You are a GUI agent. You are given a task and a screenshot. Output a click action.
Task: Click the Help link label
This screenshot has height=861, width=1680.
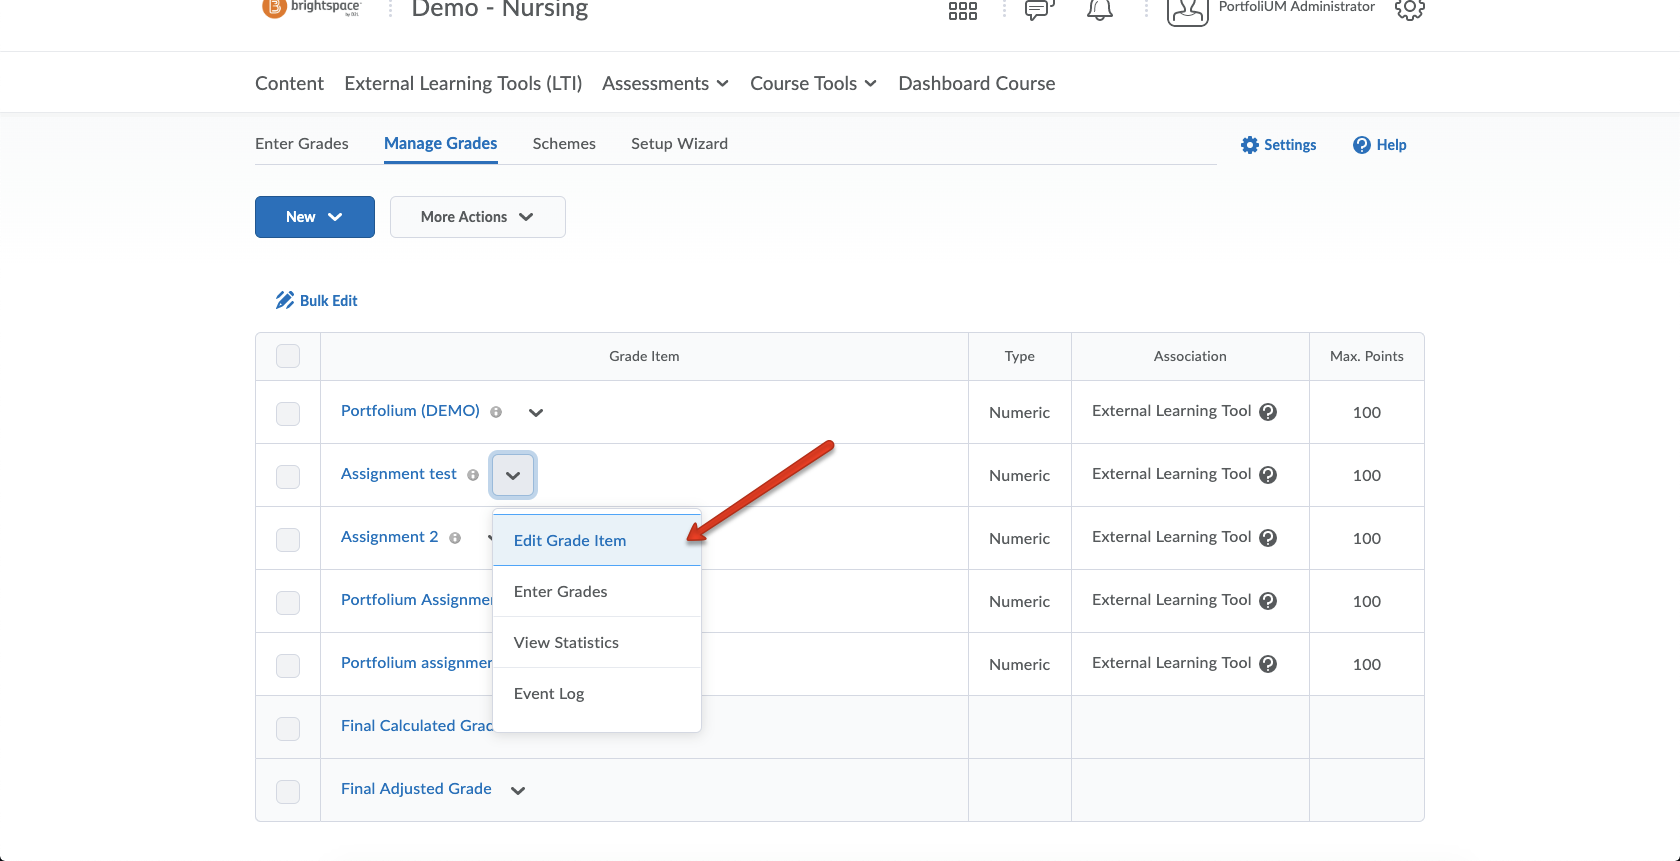click(x=1392, y=145)
